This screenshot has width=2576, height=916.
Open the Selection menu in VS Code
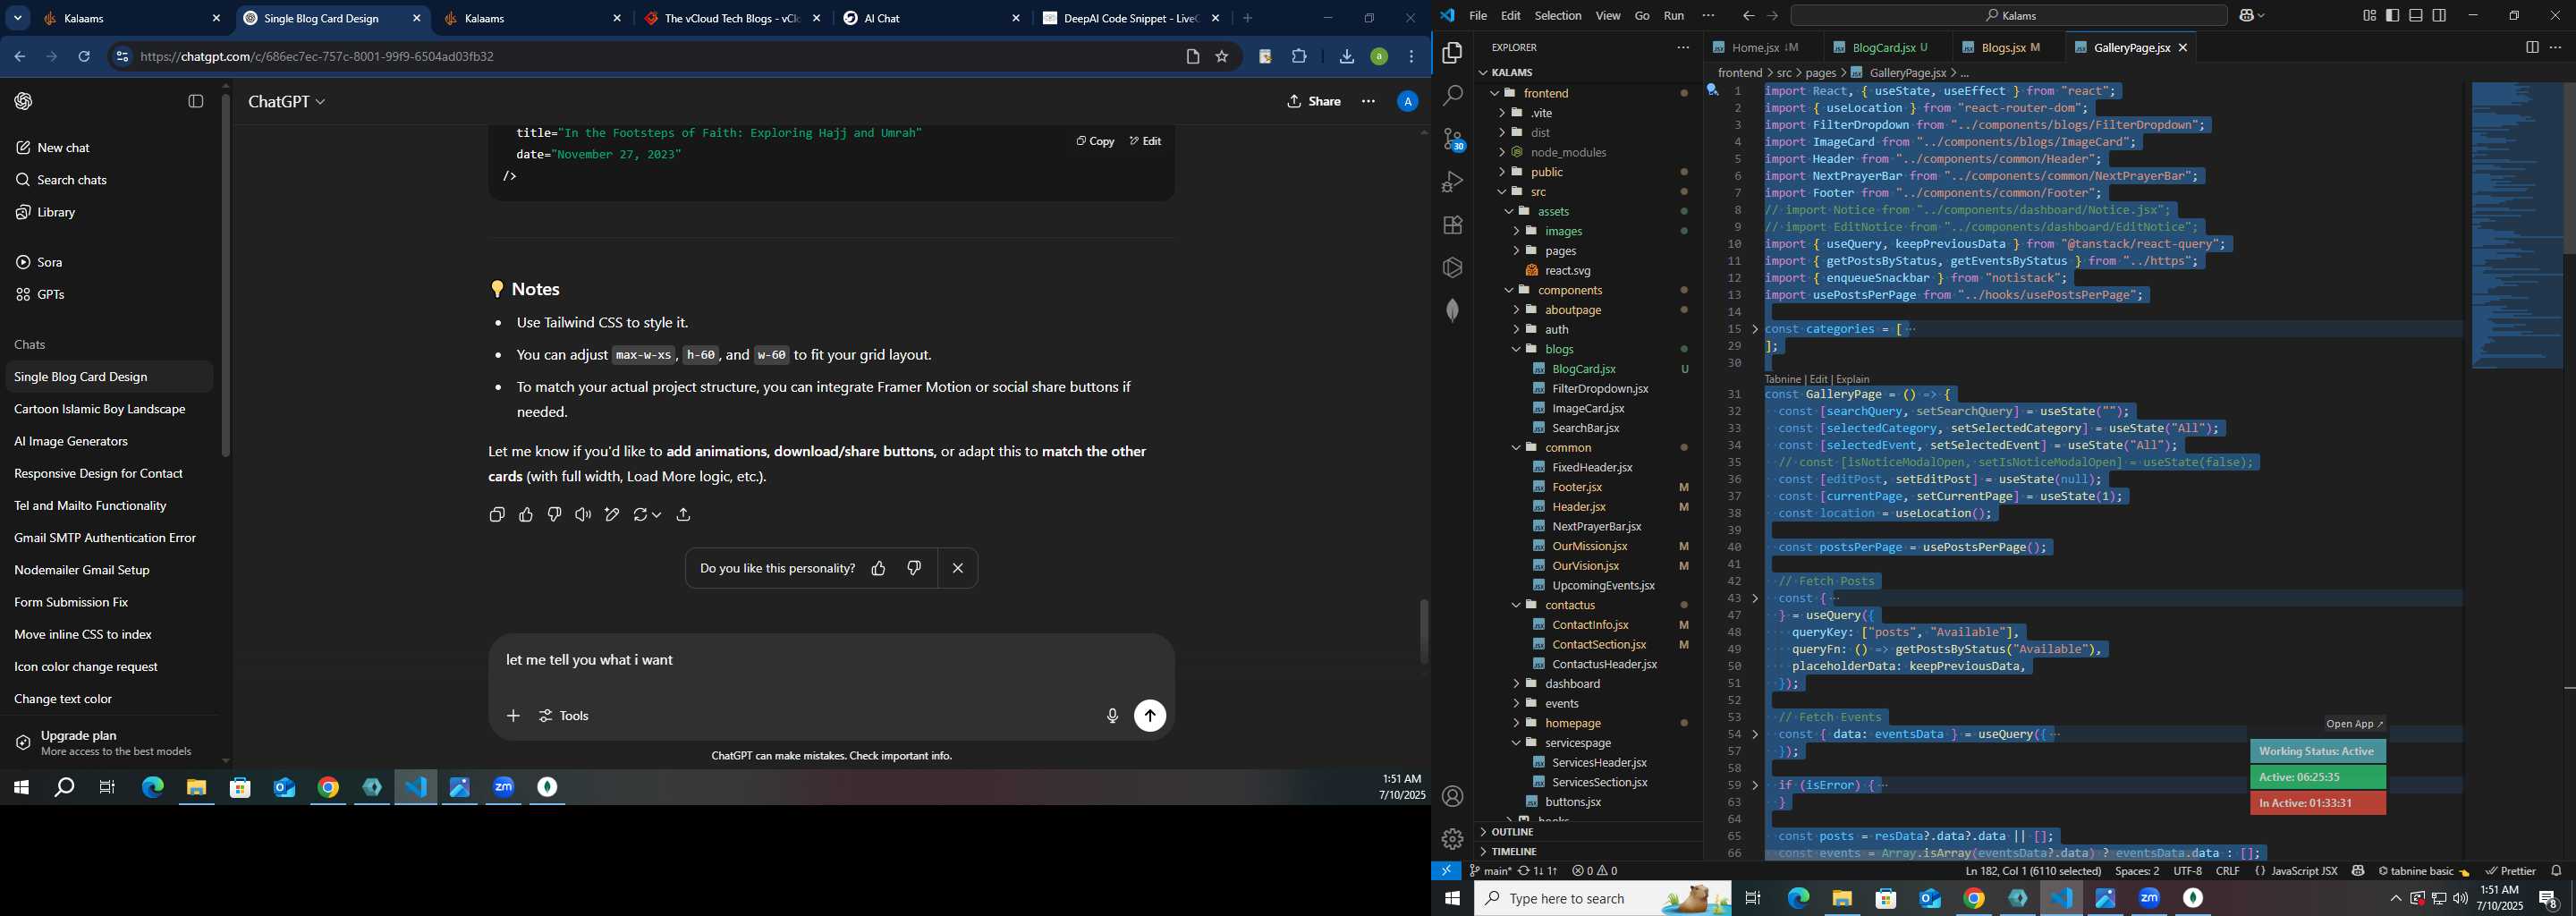click(x=1557, y=16)
